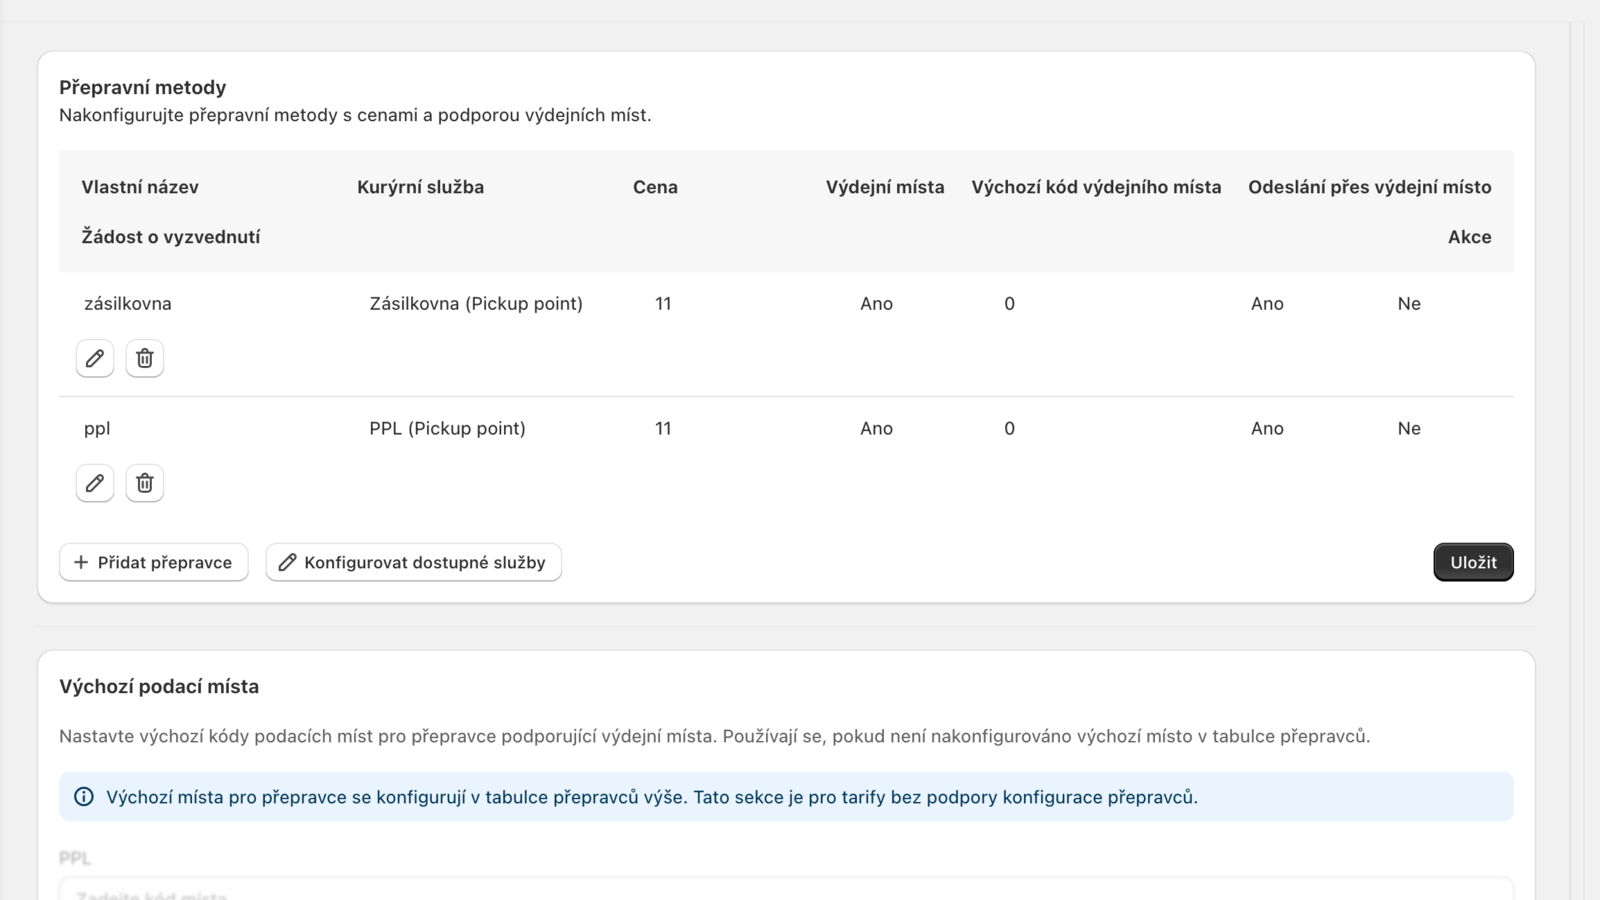Click the Ne value in ppl row

[1409, 429]
